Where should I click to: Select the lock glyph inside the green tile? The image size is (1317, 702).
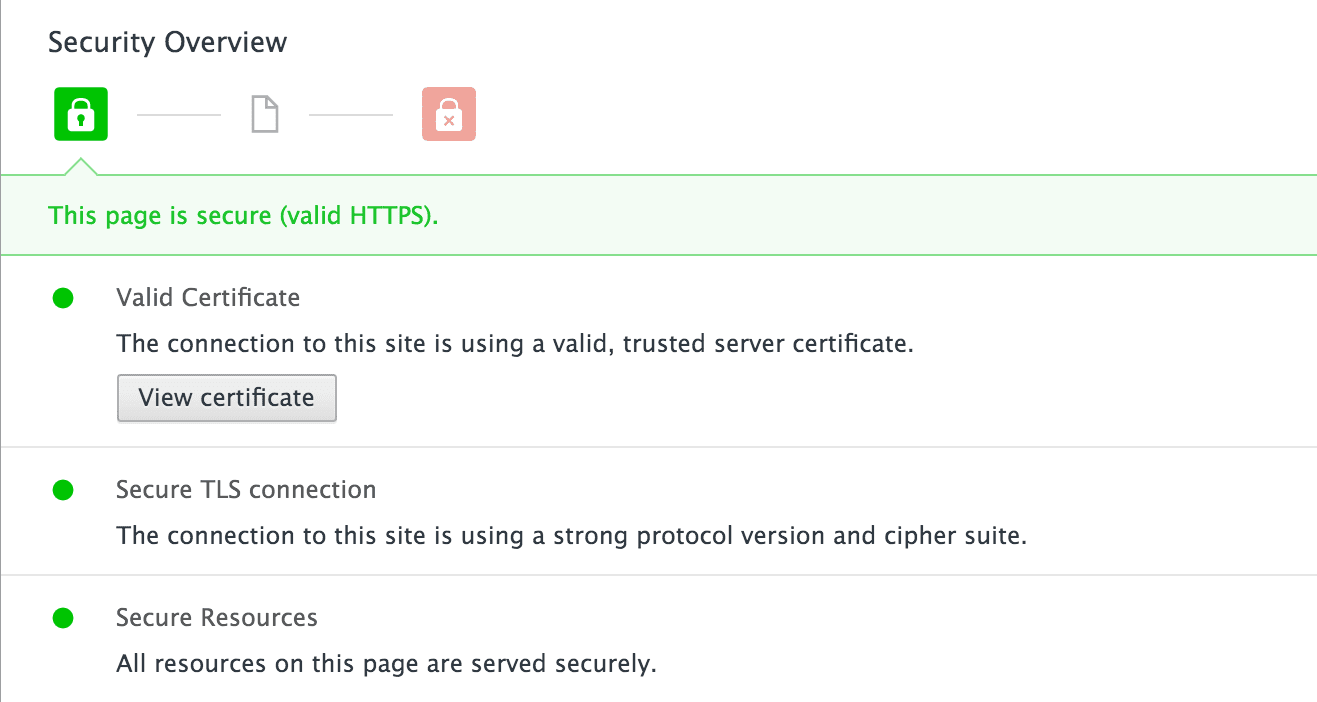(x=80, y=115)
